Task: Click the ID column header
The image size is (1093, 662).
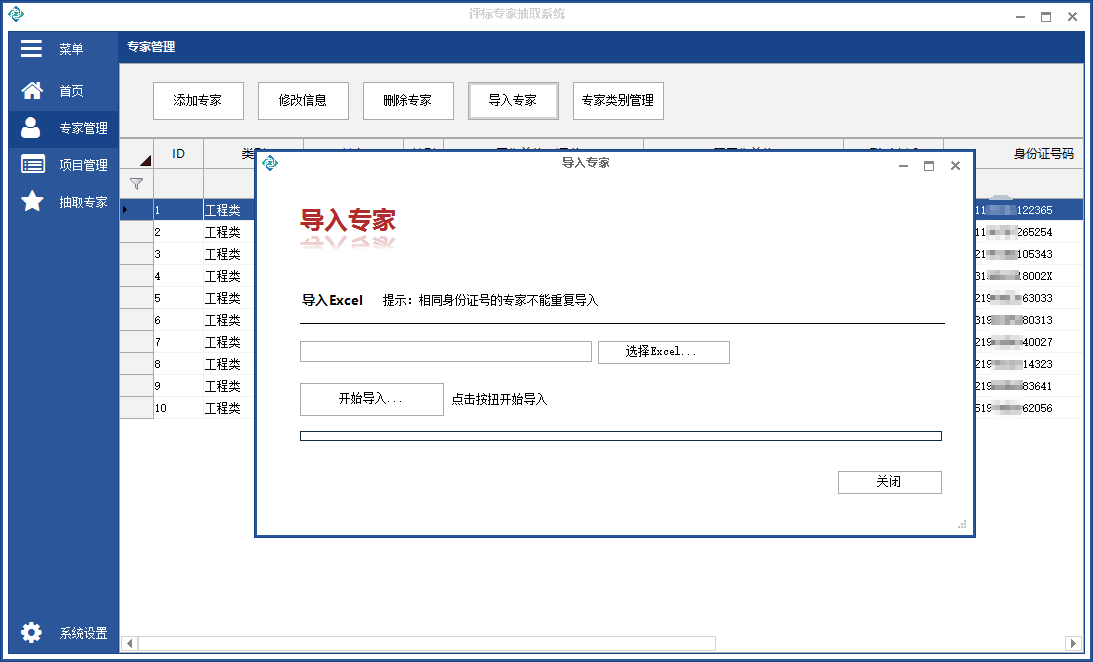Action: [178, 153]
